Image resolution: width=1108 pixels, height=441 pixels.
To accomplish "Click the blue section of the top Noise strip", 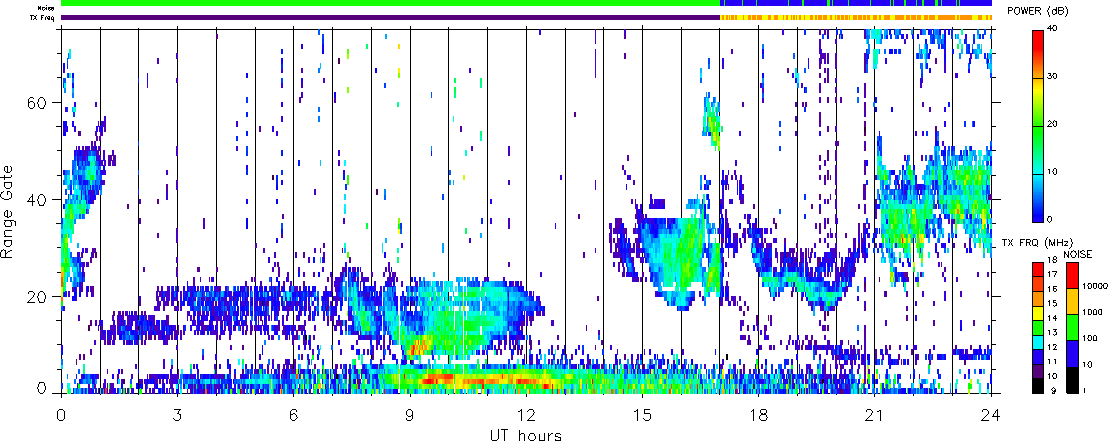I will coord(855,4).
